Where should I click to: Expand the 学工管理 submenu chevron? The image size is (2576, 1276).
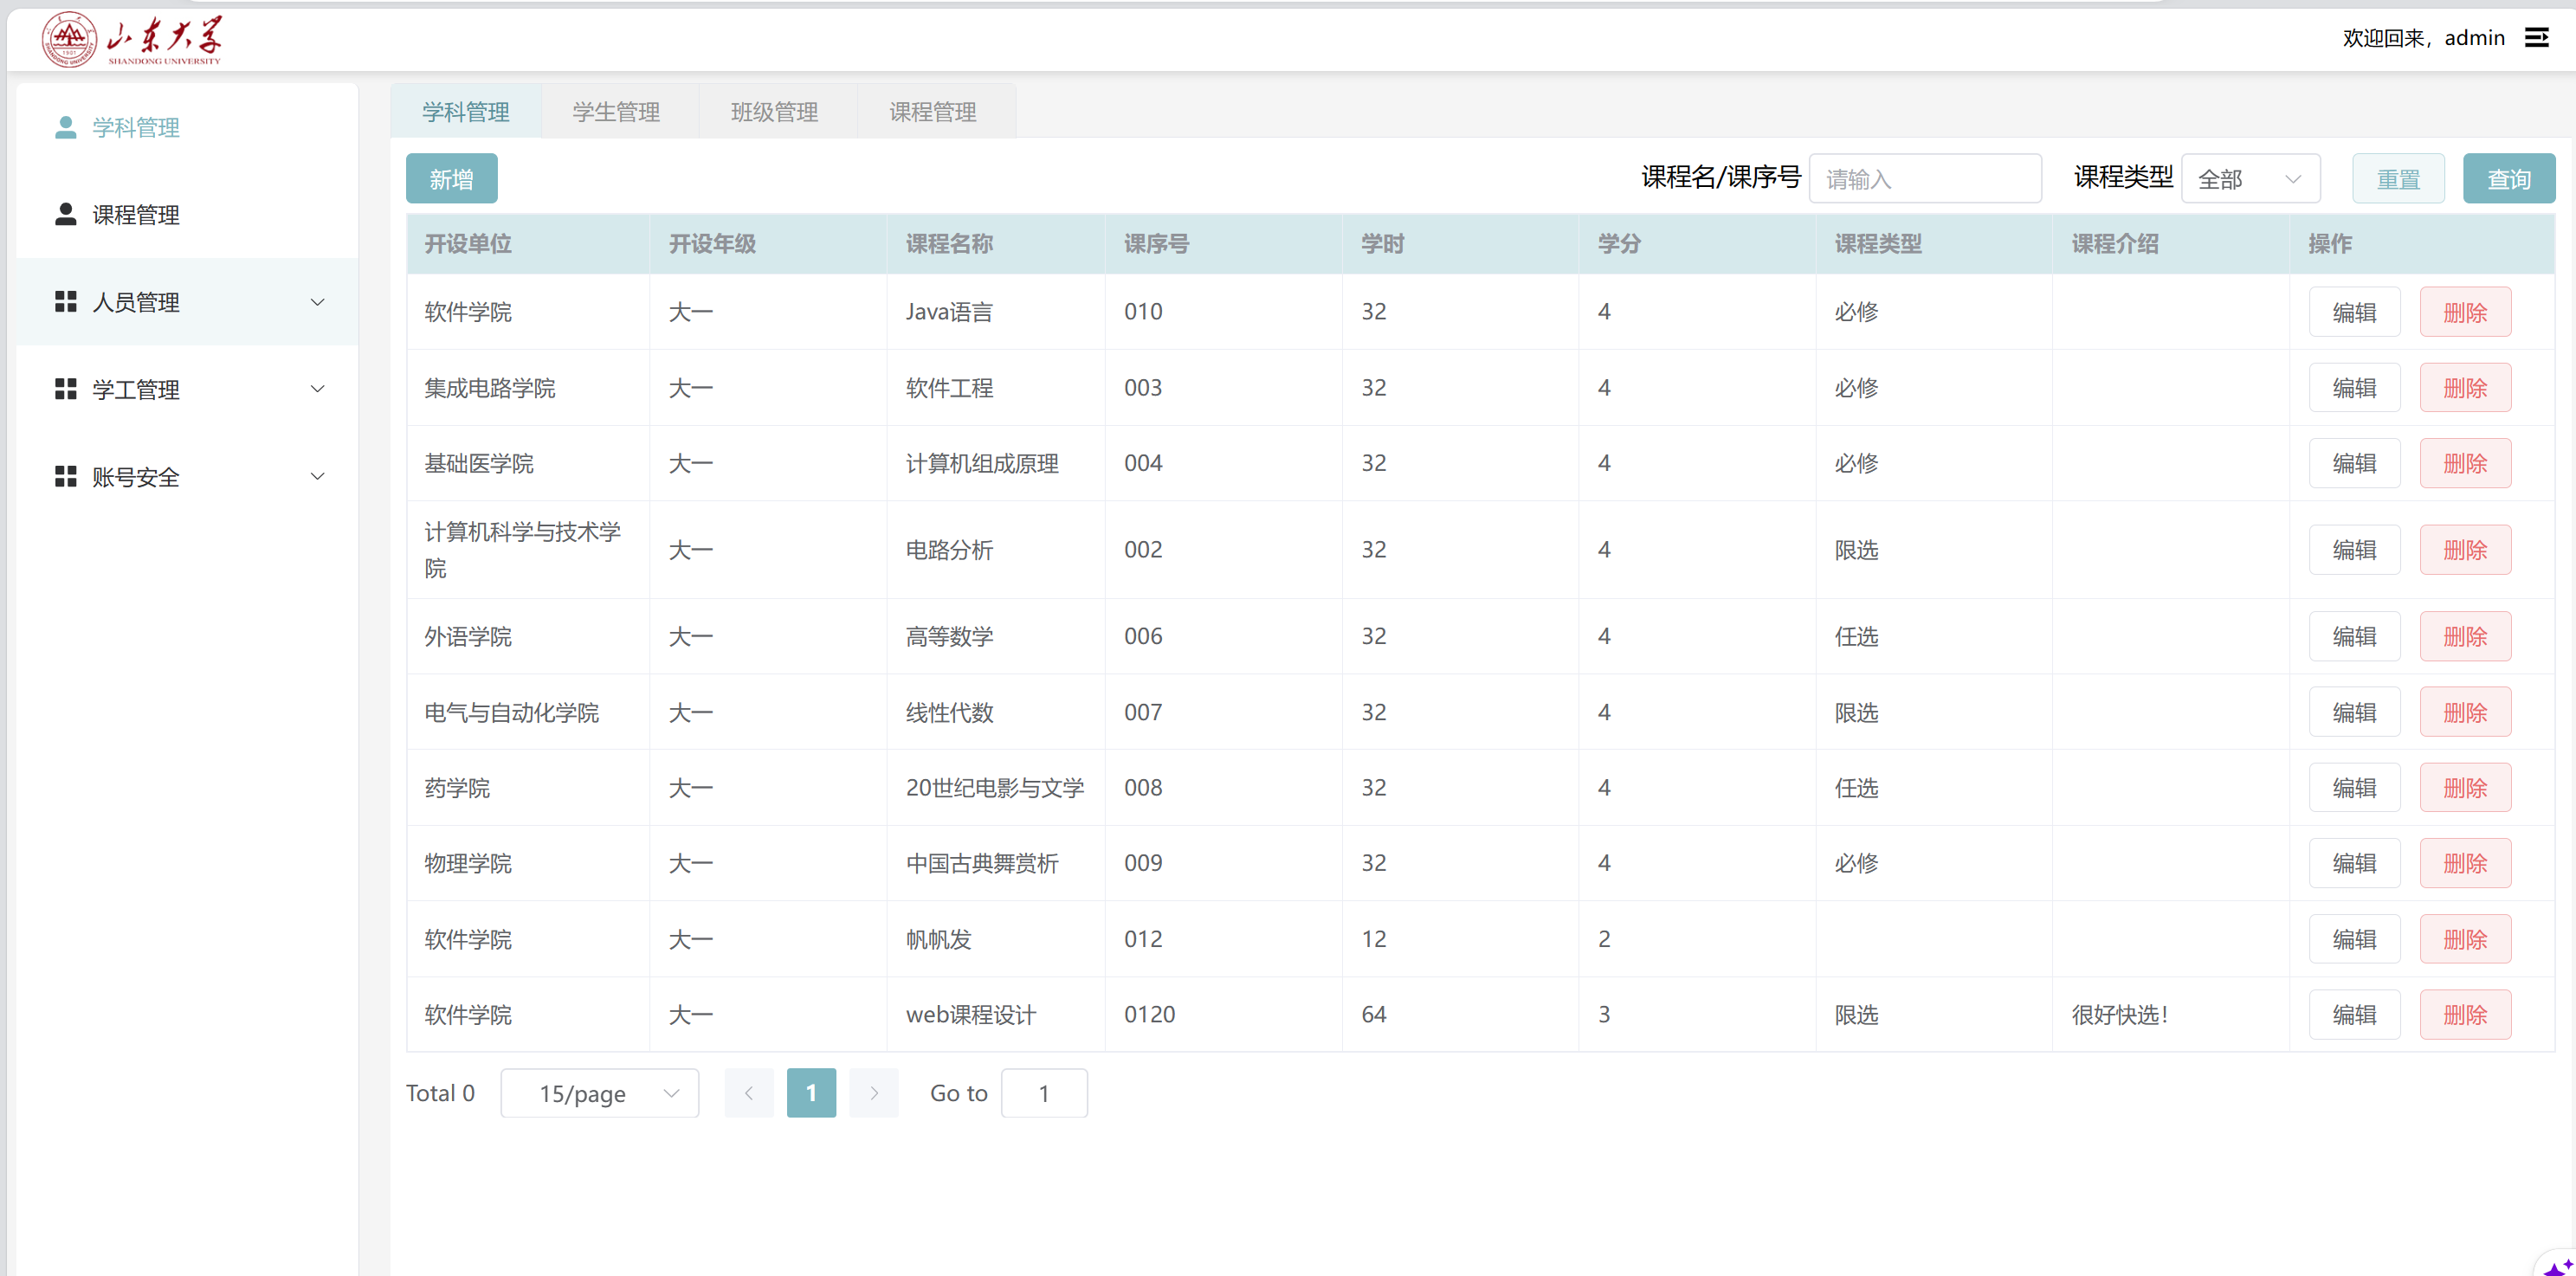318,389
